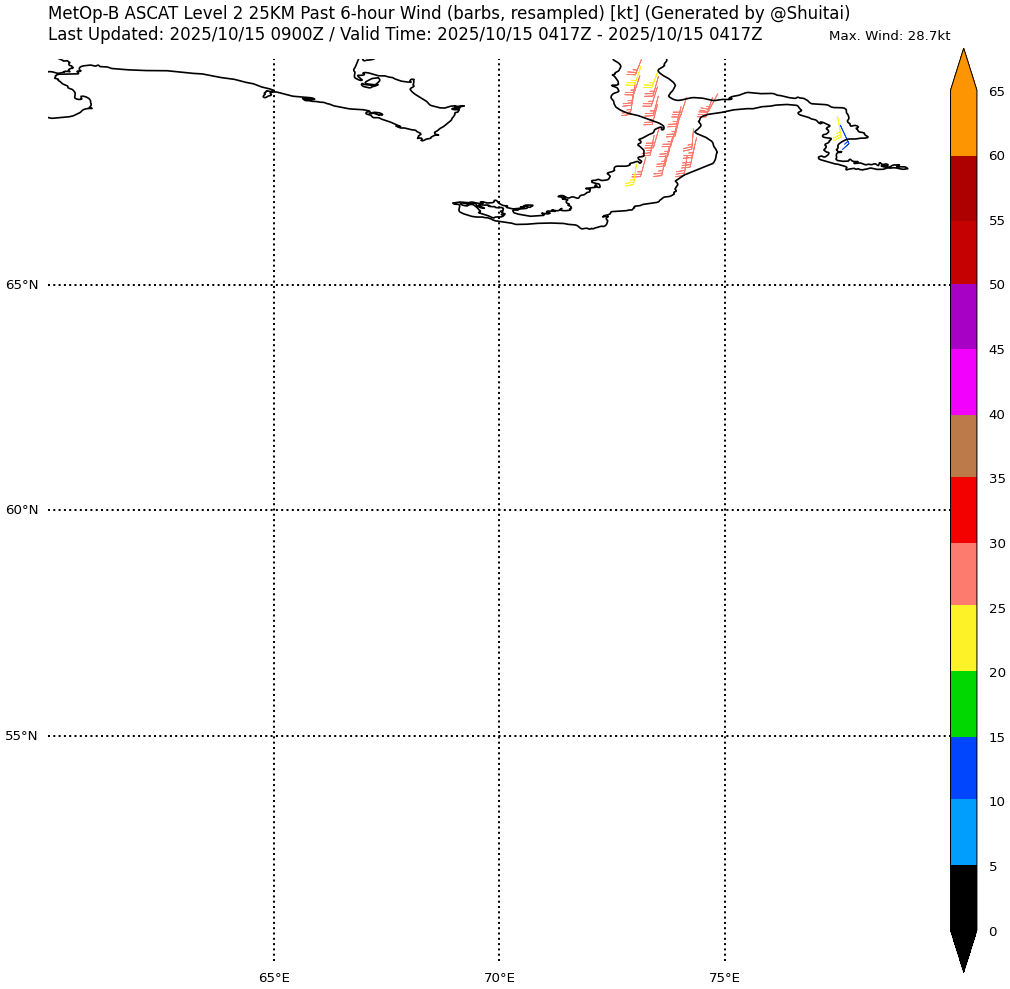Click the 75°E longitude label

click(x=725, y=977)
